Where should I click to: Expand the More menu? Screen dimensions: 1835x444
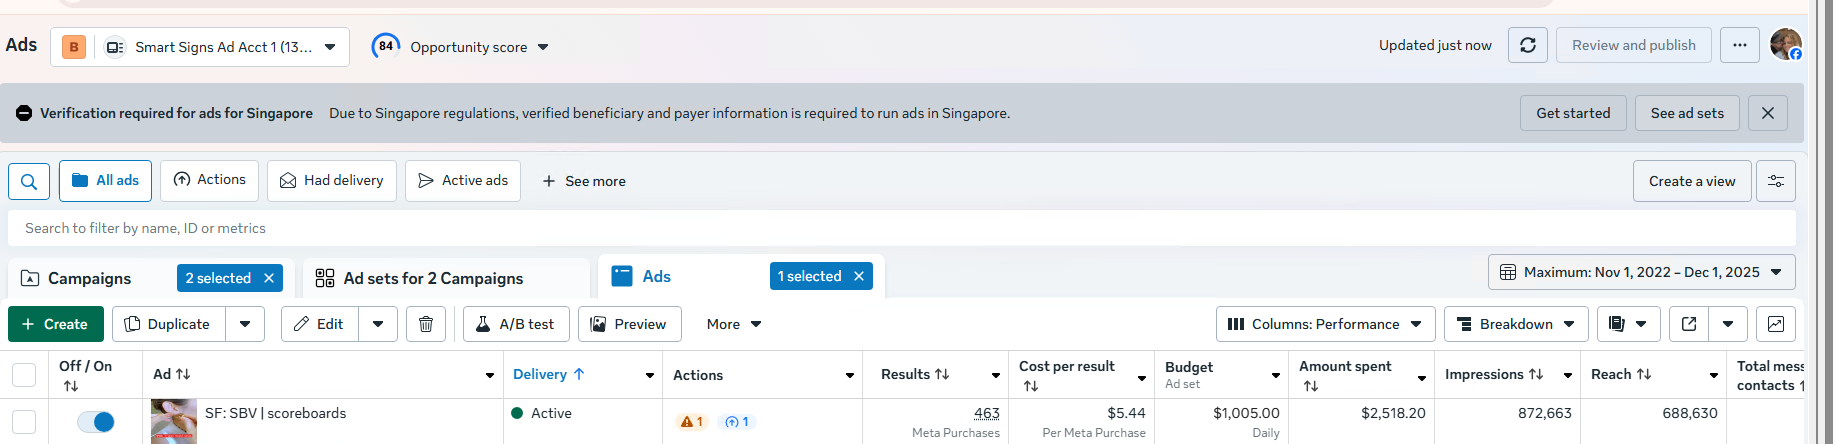coord(734,324)
